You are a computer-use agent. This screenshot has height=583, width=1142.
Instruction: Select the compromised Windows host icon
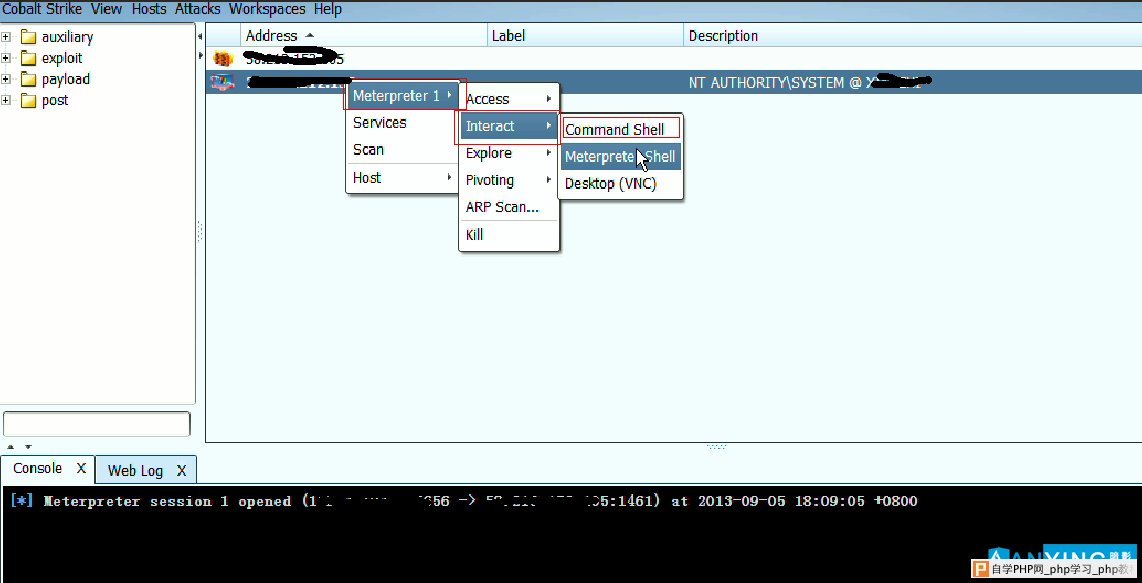pyautogui.click(x=222, y=82)
